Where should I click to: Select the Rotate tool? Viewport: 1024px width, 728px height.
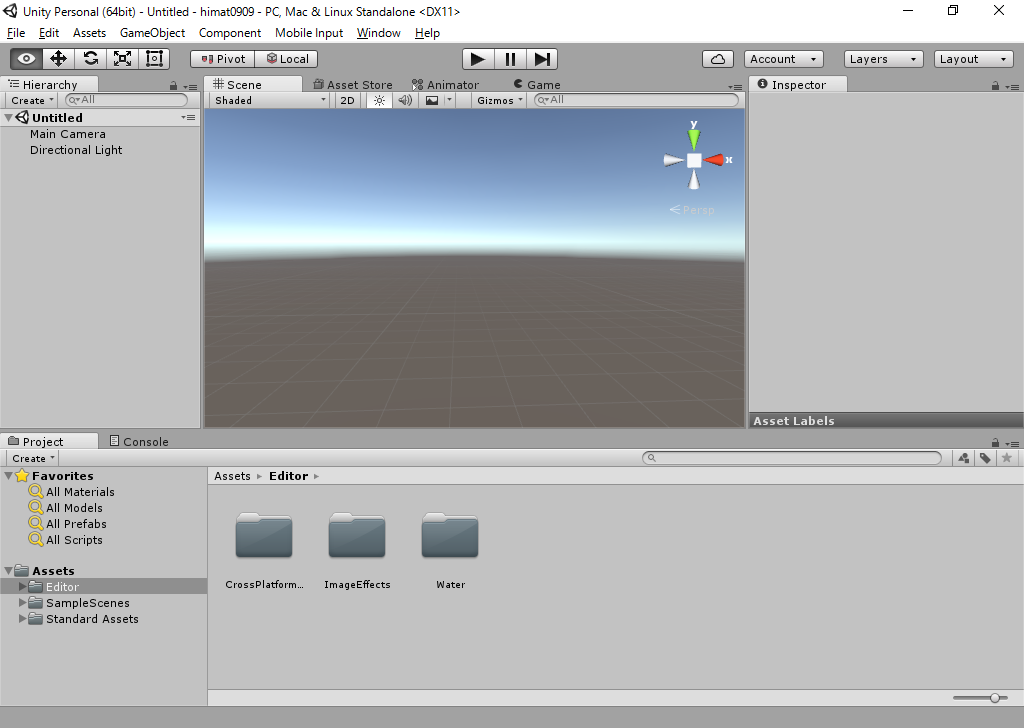tap(90, 59)
